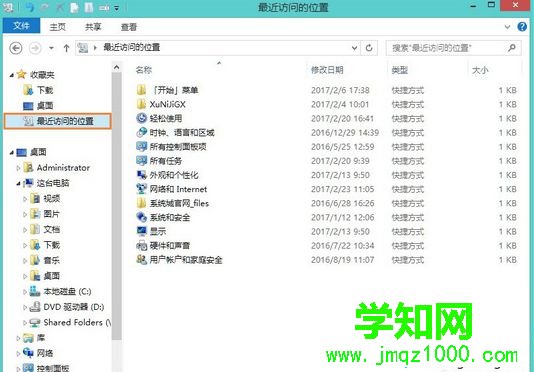Viewport: 534px width, 372px height.
Task: Open the address bar history dropdown
Action: (x=355, y=48)
